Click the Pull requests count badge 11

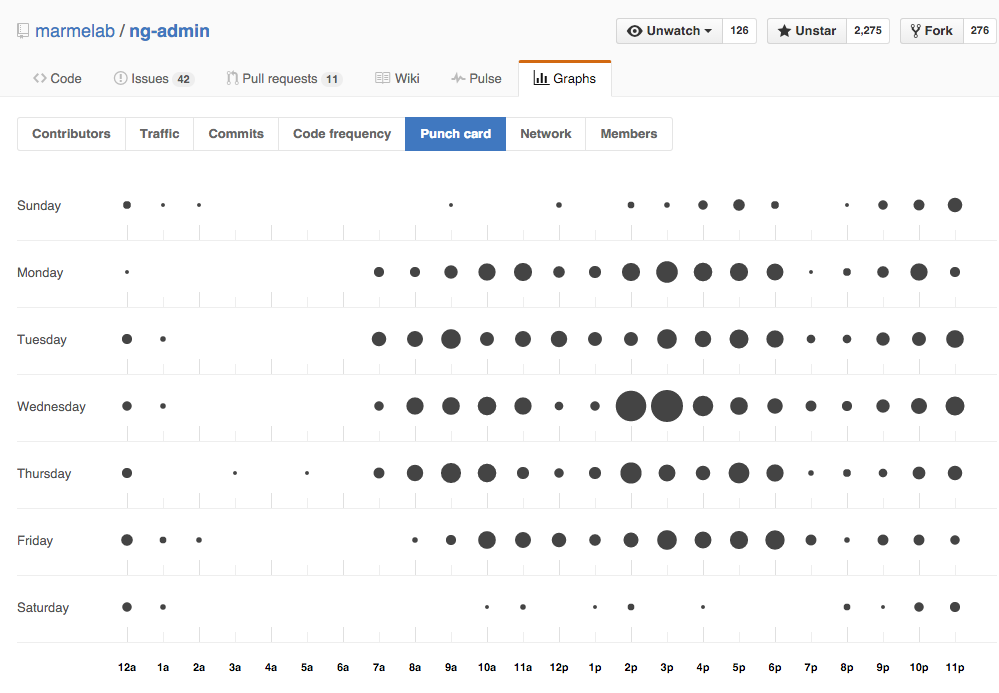click(x=332, y=79)
